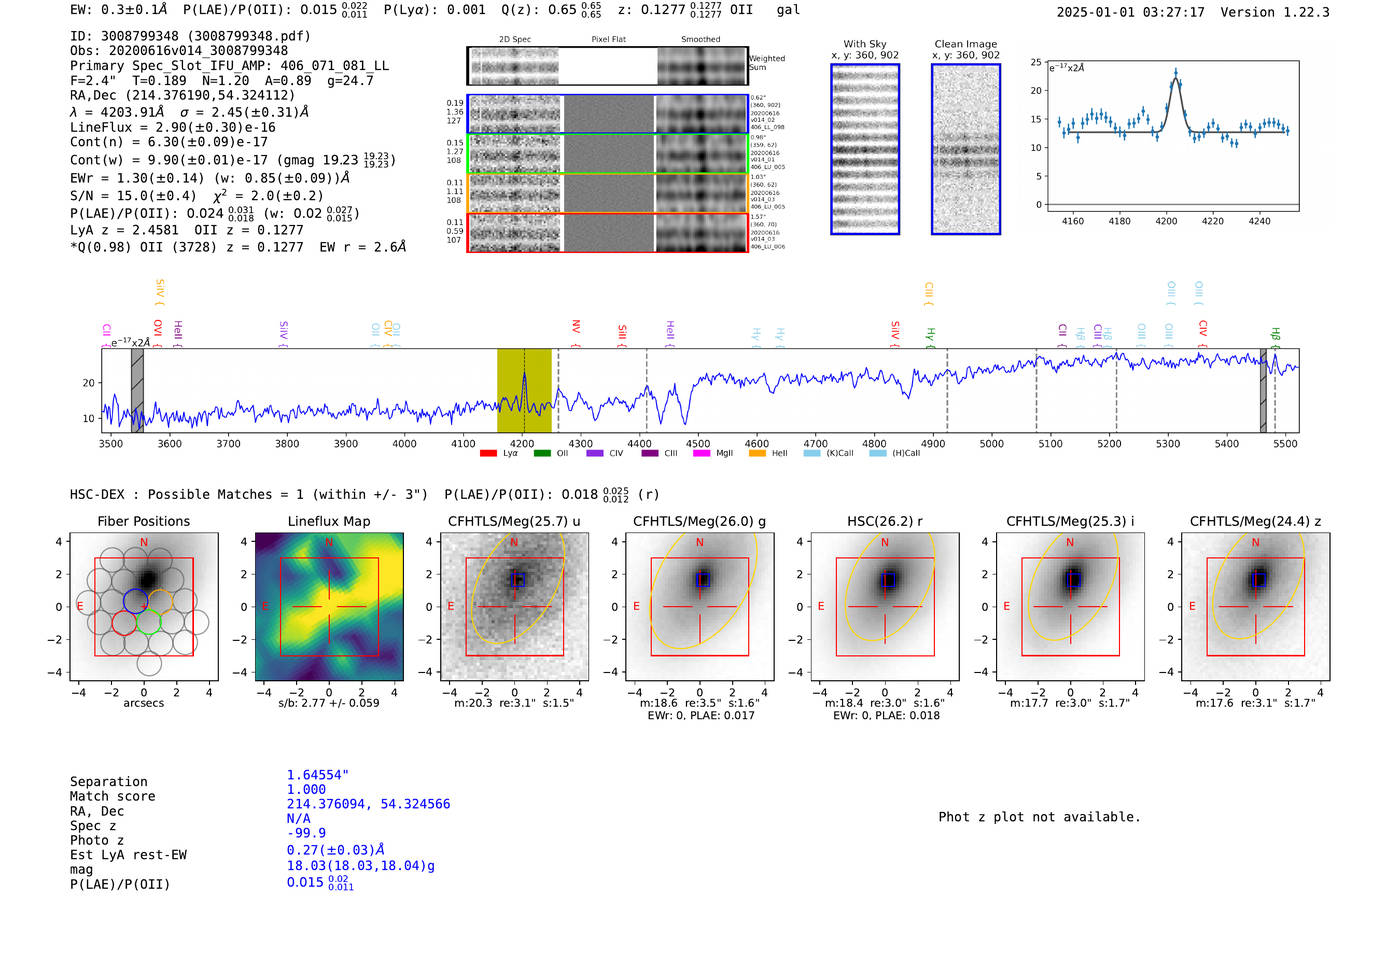Click the yellow highlighted band in the spectrum
The width and height of the screenshot is (1400, 953).
pyautogui.click(x=524, y=391)
